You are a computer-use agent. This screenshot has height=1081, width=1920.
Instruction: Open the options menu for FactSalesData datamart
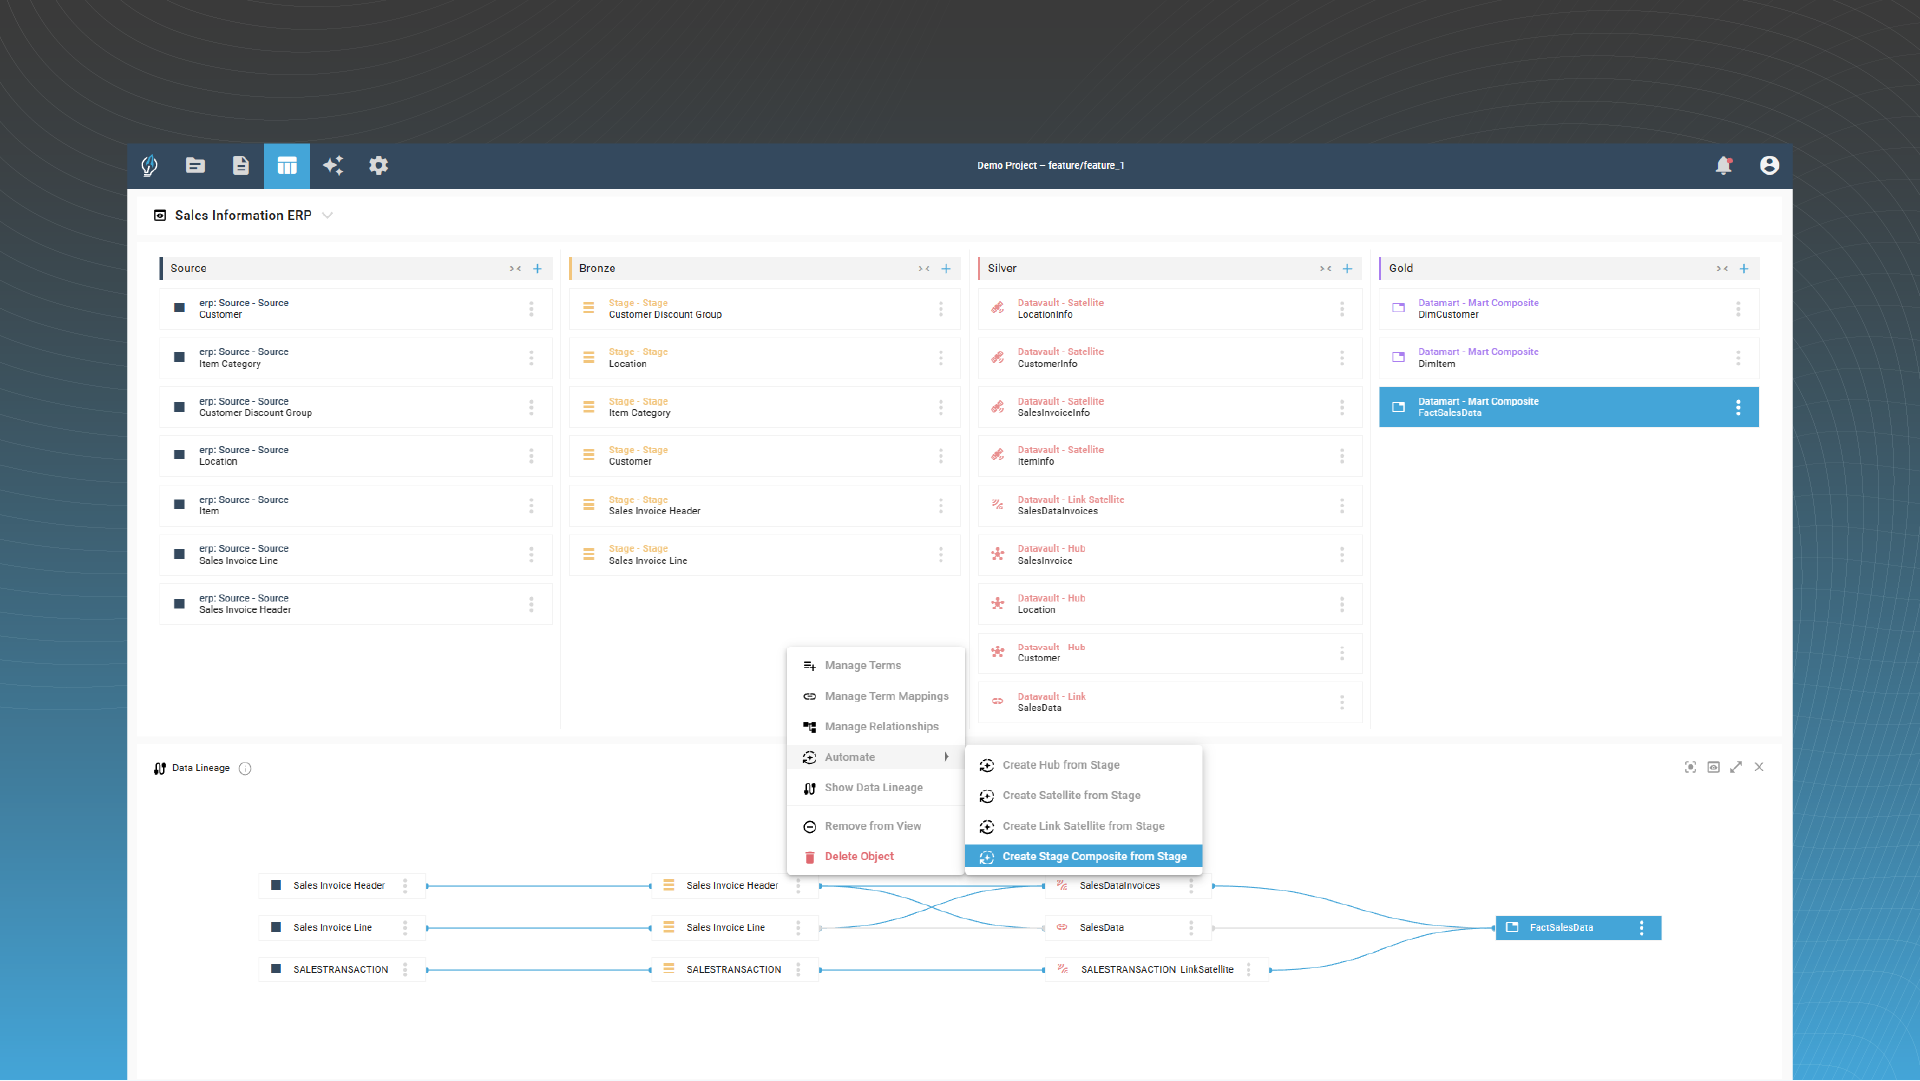(1739, 407)
